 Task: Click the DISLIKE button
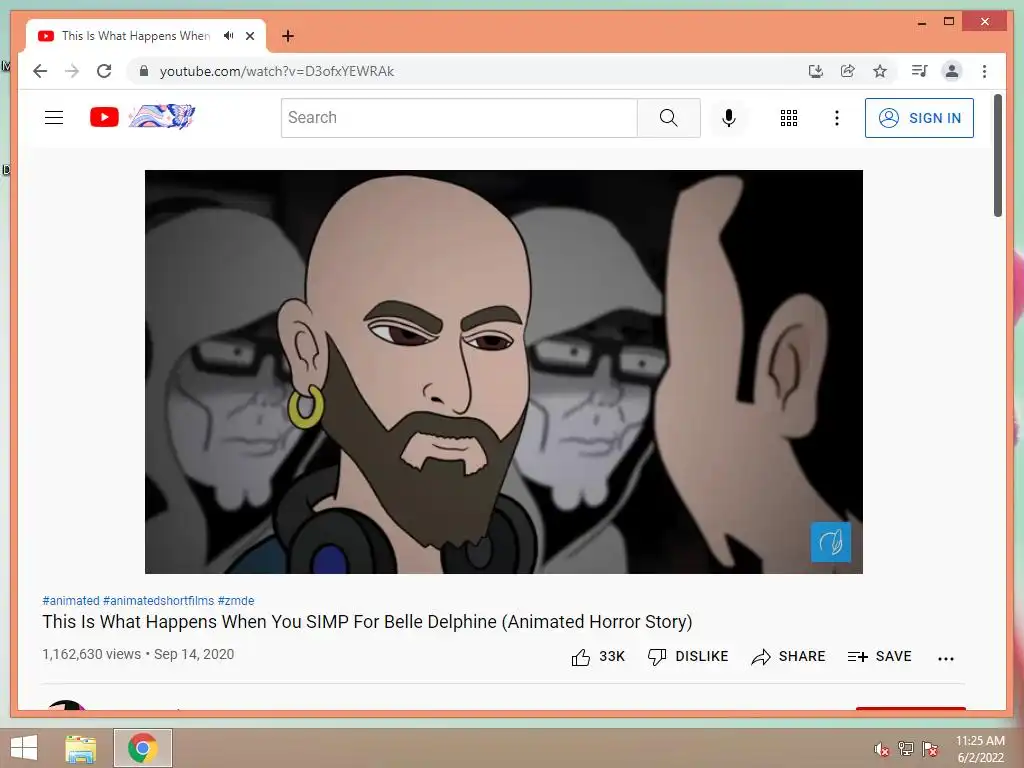tap(688, 656)
